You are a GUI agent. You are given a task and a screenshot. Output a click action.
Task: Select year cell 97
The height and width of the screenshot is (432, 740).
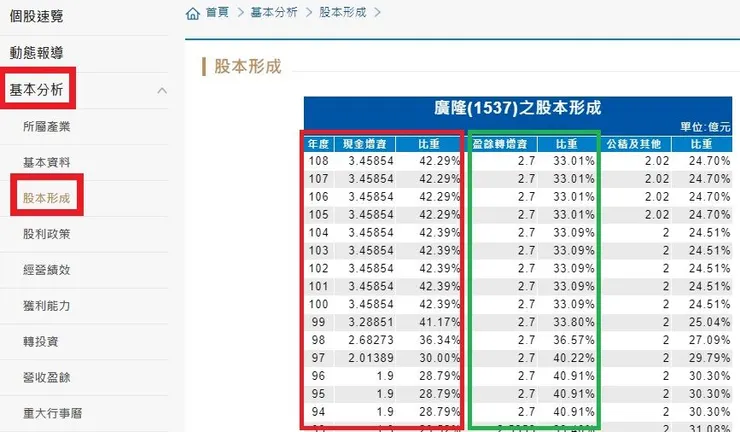click(319, 358)
